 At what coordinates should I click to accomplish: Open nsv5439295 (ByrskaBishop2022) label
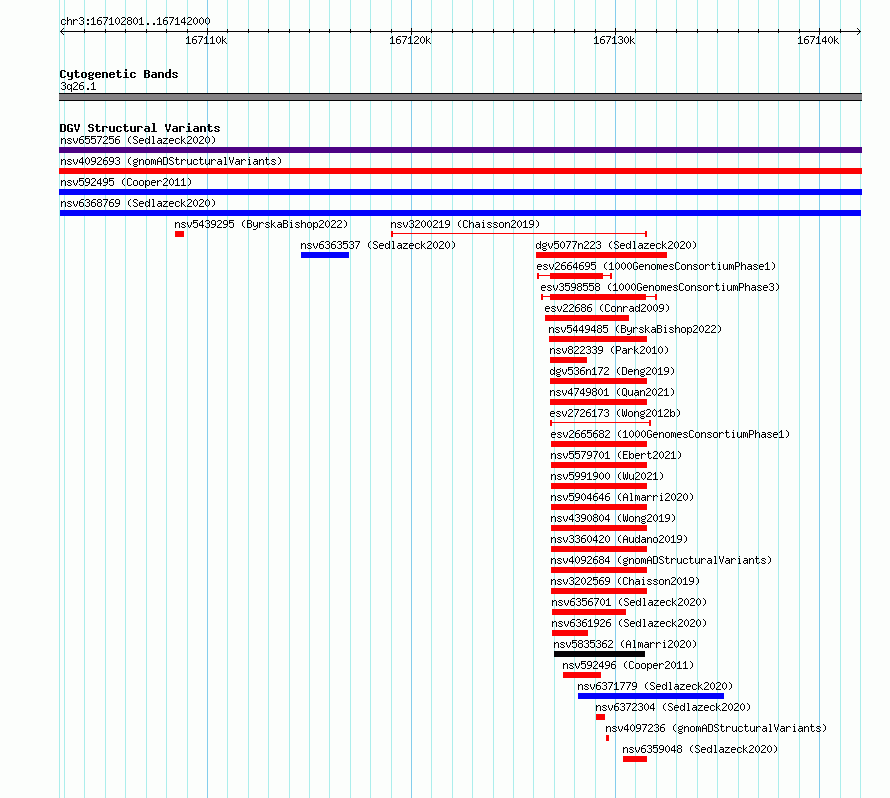tap(261, 224)
